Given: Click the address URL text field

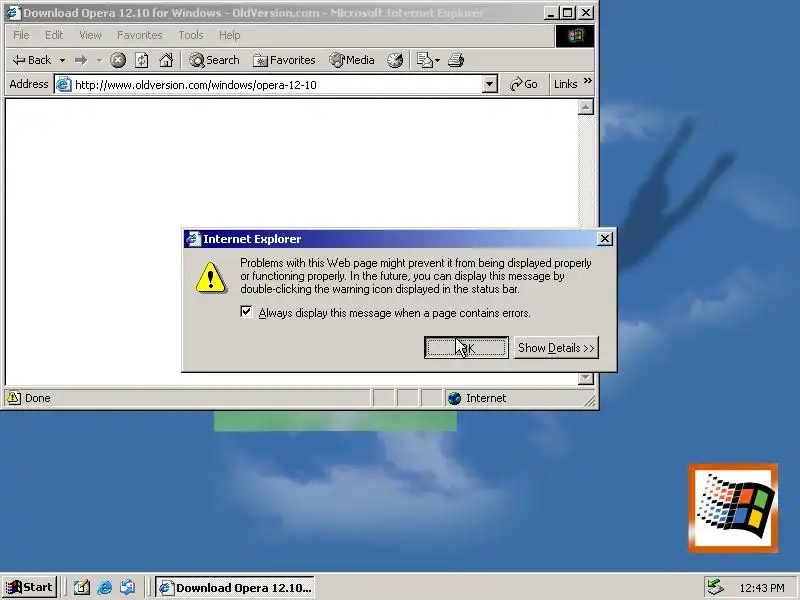Looking at the screenshot, I should click(x=278, y=85).
